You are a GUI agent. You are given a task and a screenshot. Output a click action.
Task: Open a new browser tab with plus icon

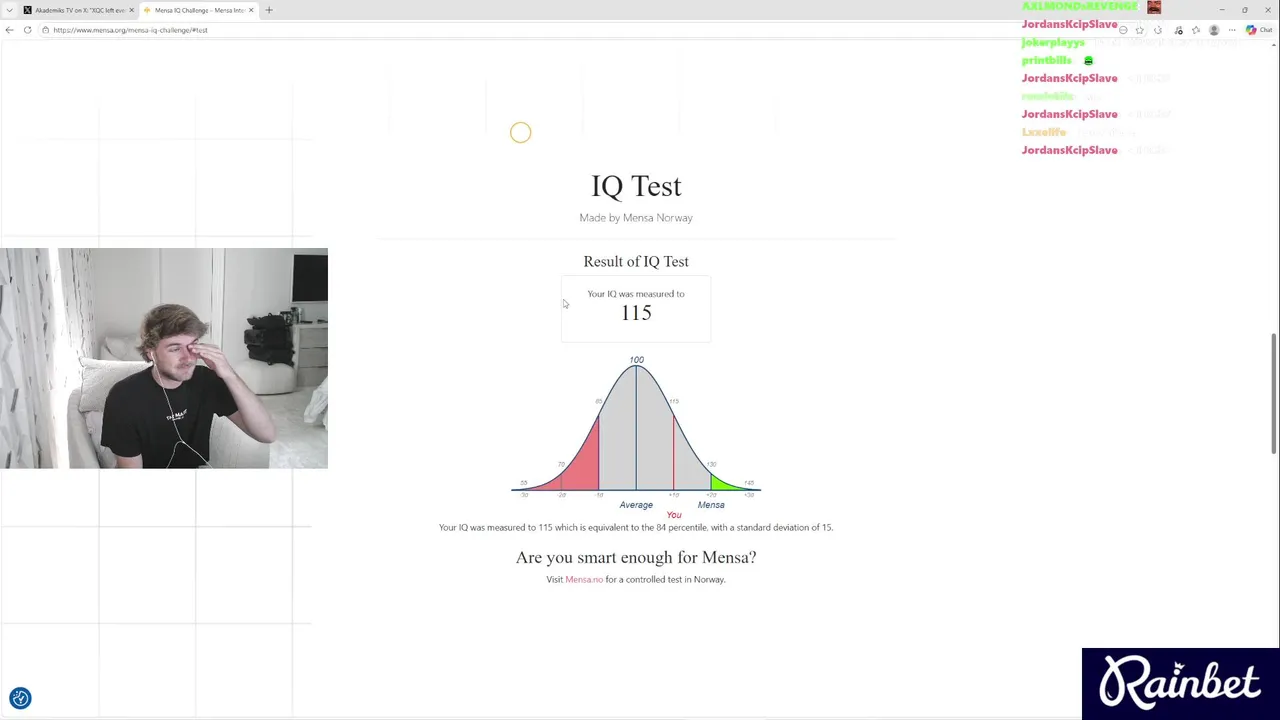[269, 10]
